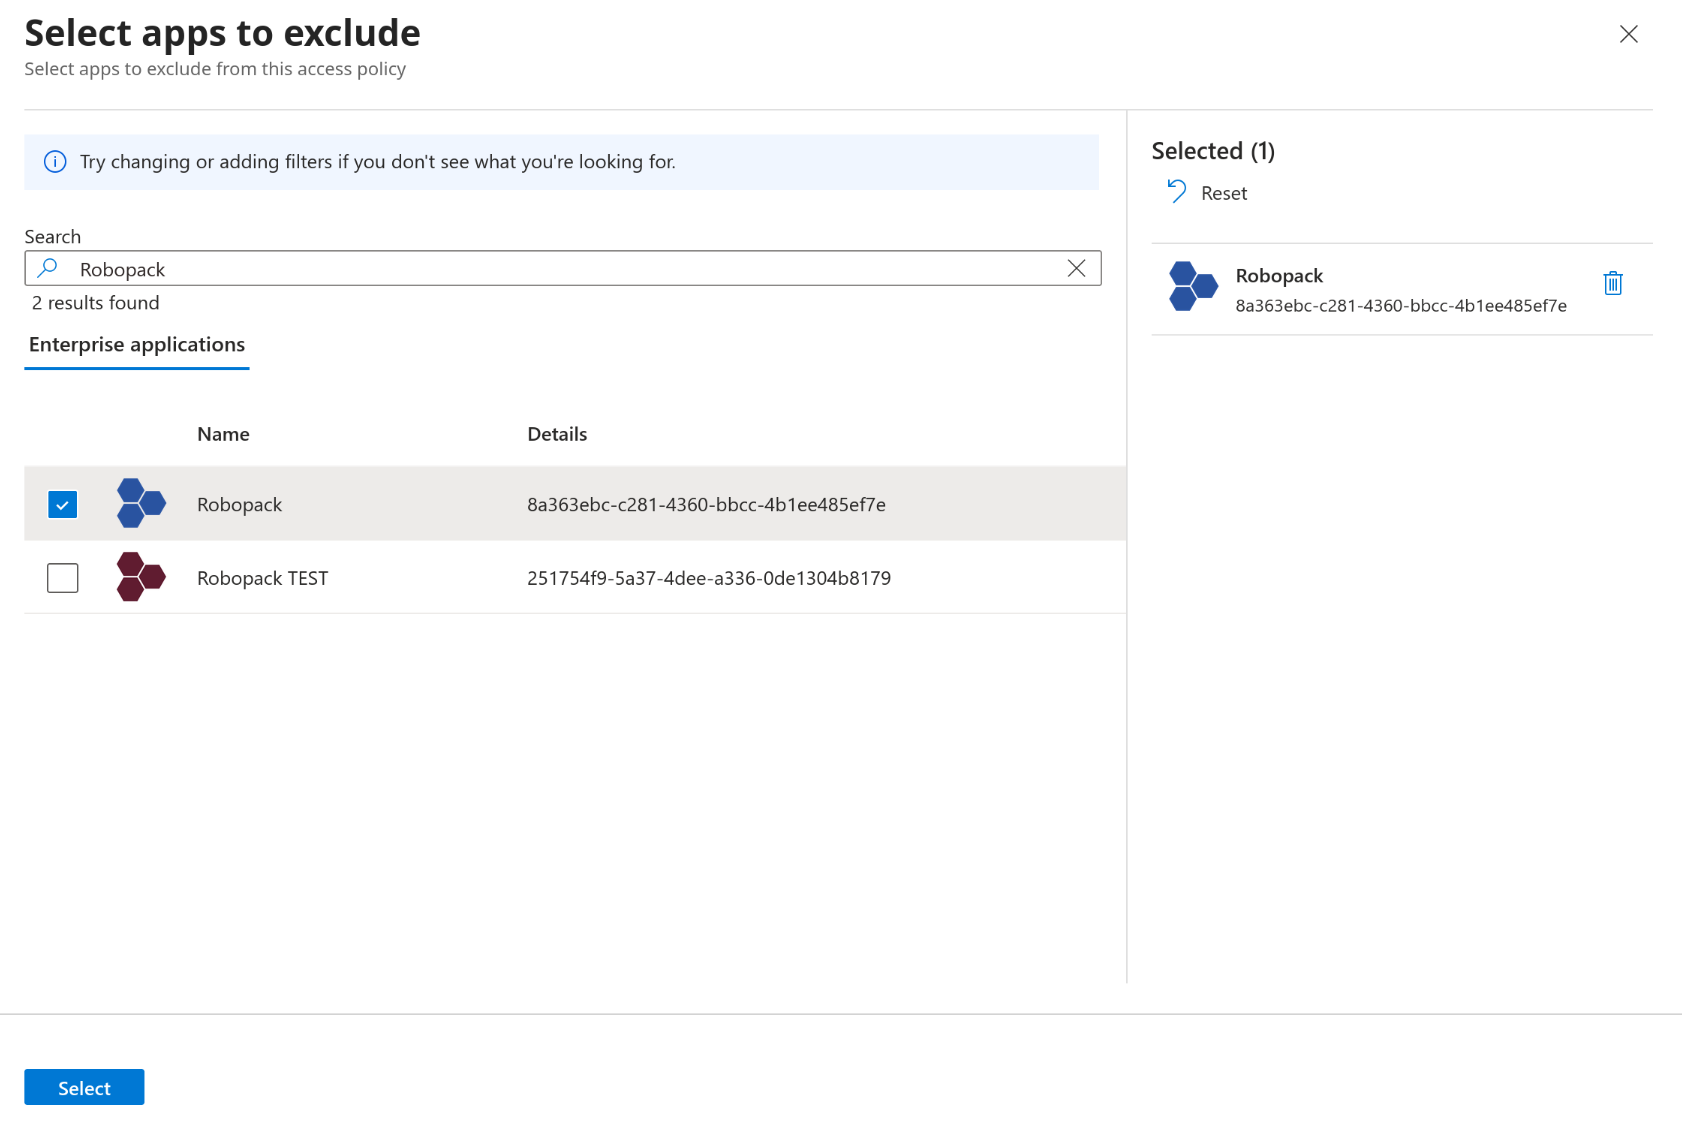The width and height of the screenshot is (1682, 1131).
Task: Click the Robopack TEST name text
Action: click(x=262, y=578)
